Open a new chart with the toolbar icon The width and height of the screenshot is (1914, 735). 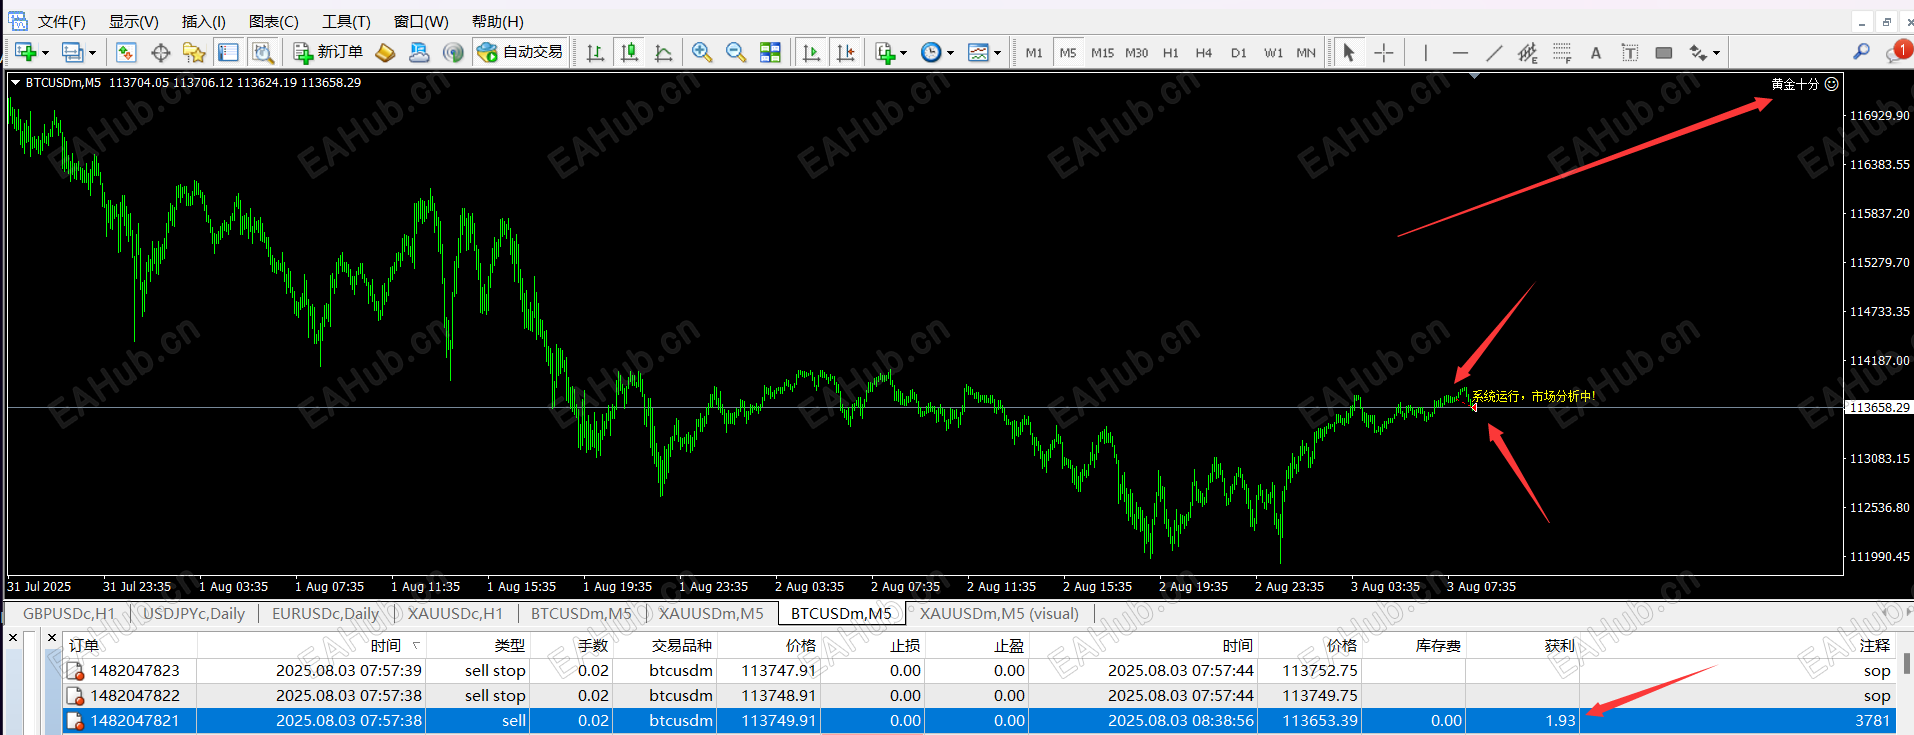tap(25, 52)
